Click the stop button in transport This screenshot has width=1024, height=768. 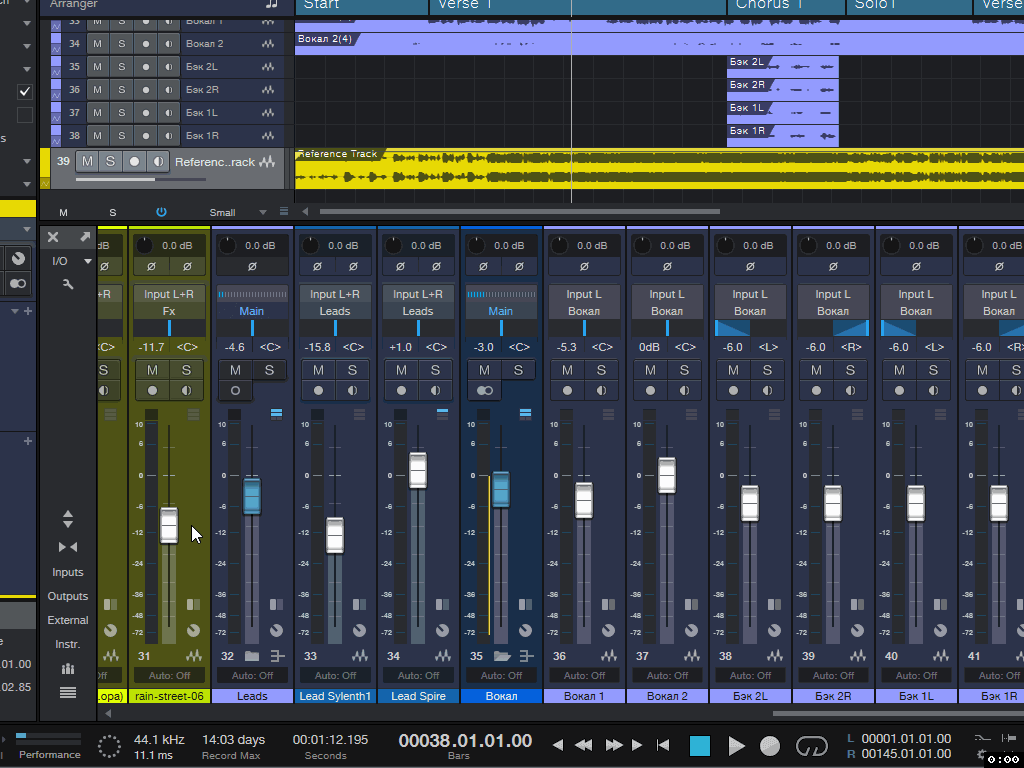click(x=699, y=745)
